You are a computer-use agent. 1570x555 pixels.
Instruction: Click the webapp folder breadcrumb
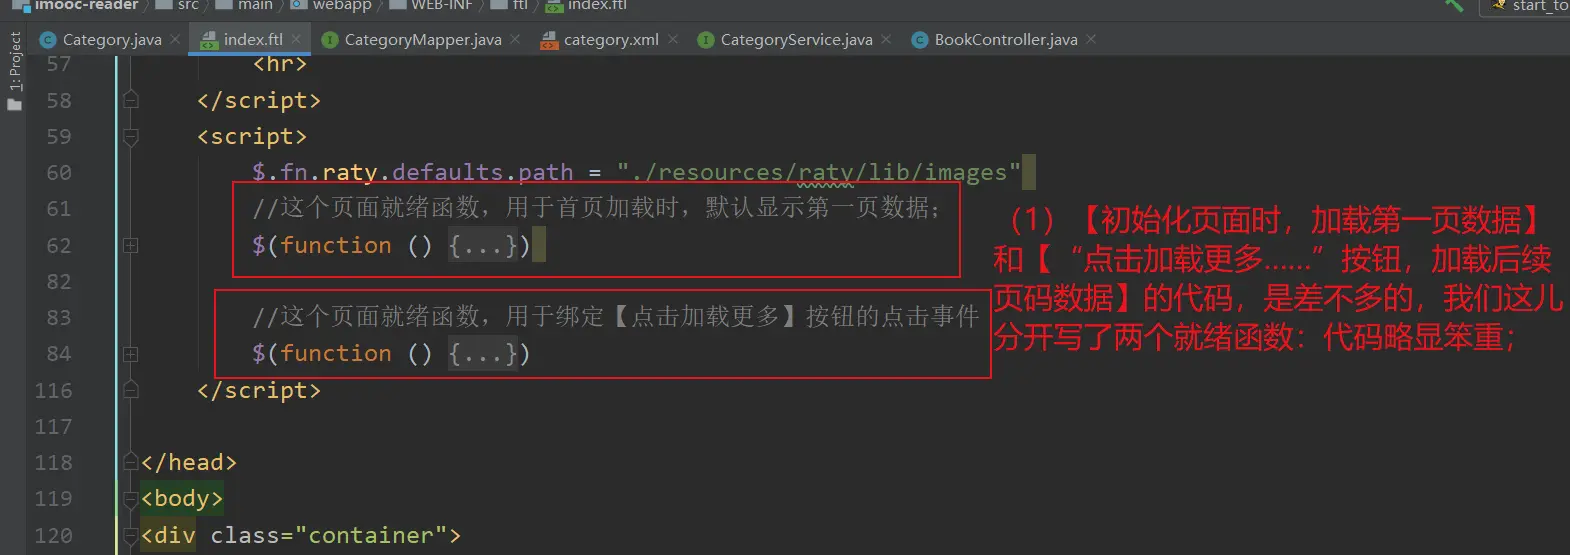coord(331,5)
